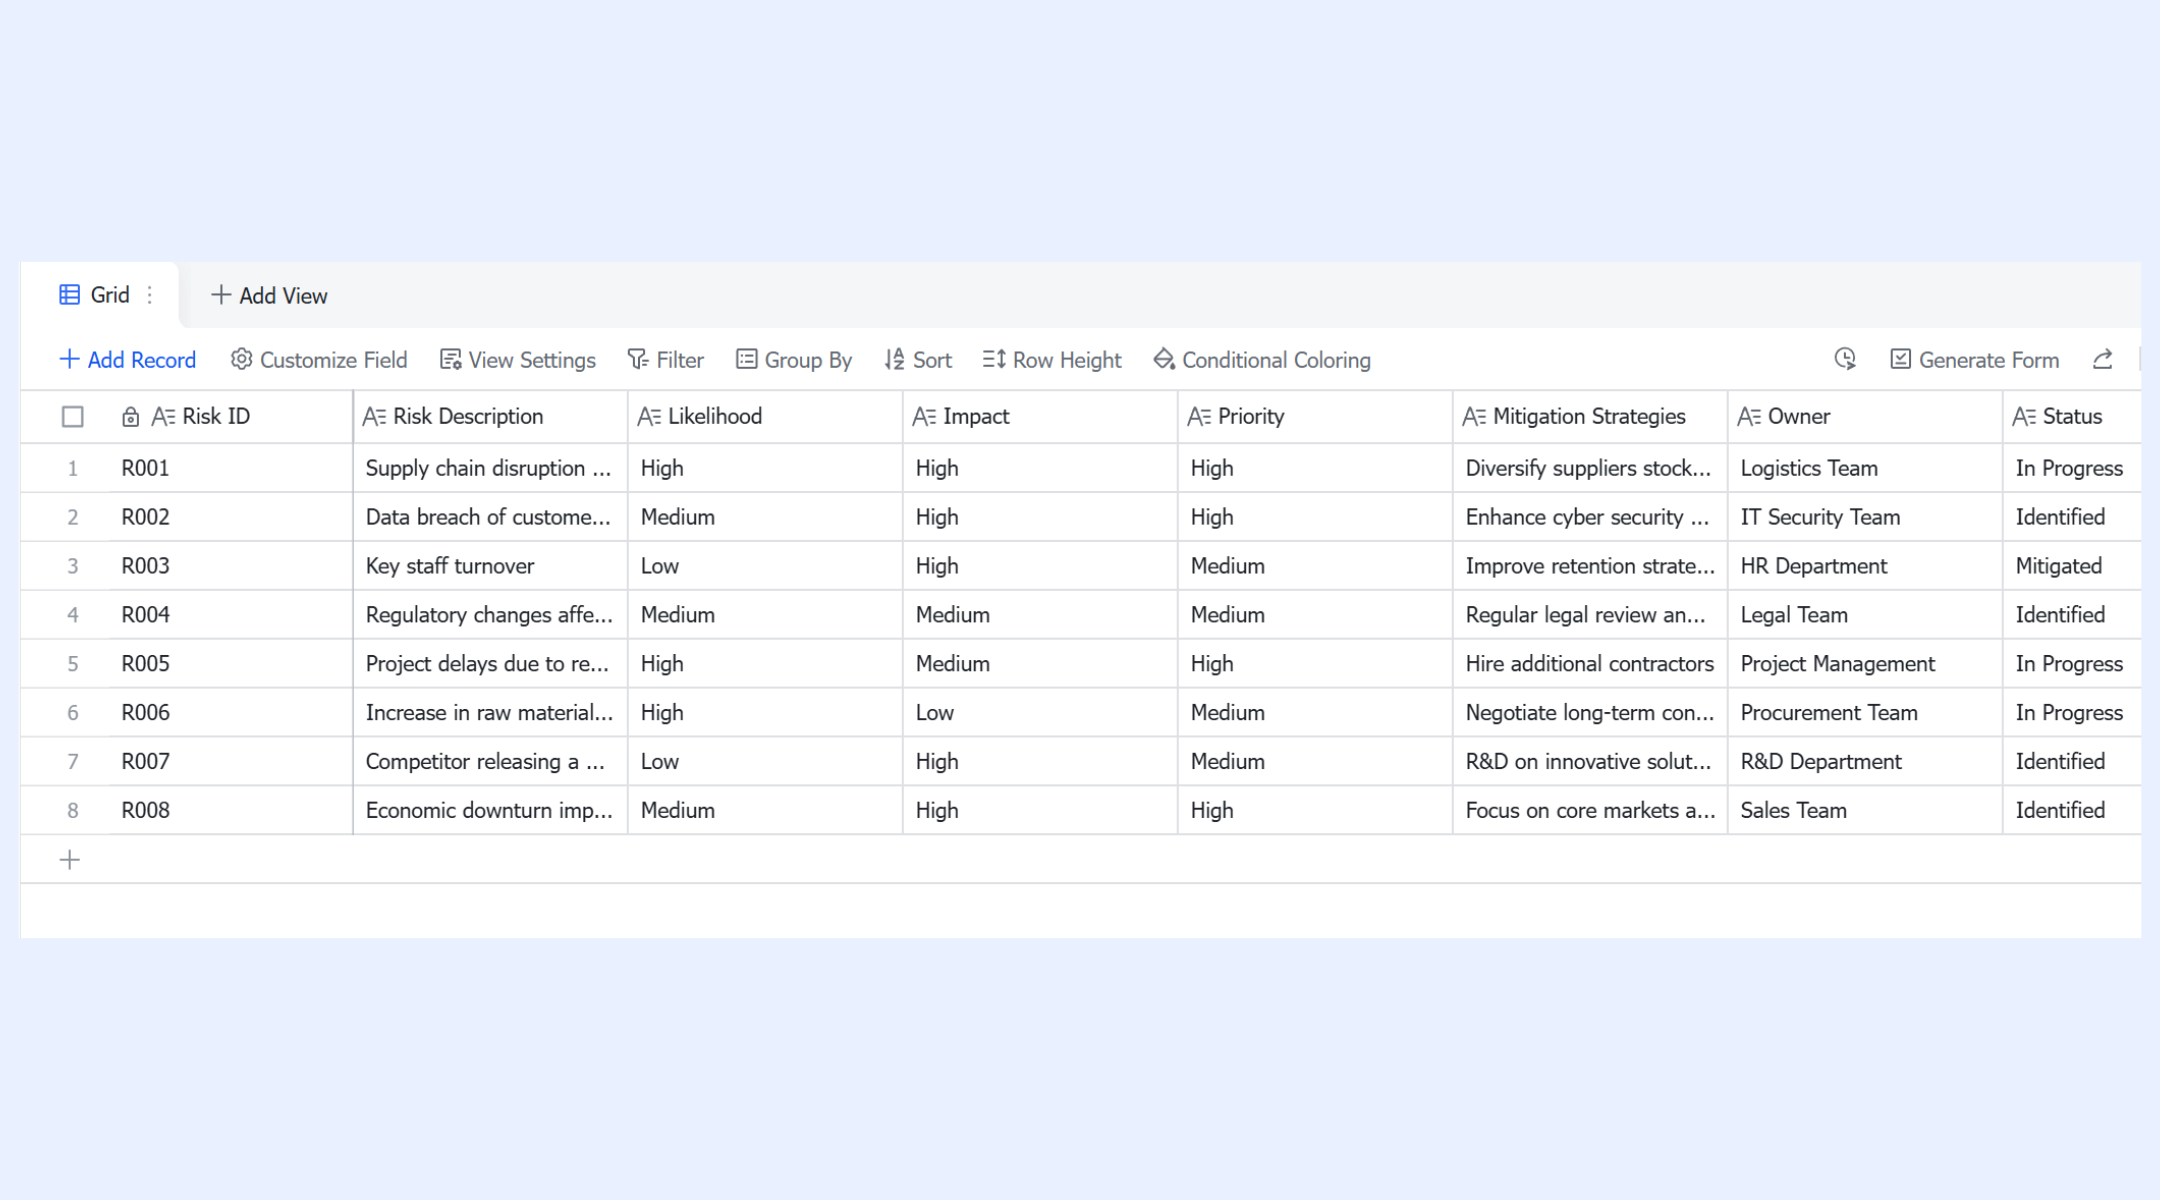Open Customize Field settings
The height and width of the screenshot is (1200, 2160).
pos(319,360)
